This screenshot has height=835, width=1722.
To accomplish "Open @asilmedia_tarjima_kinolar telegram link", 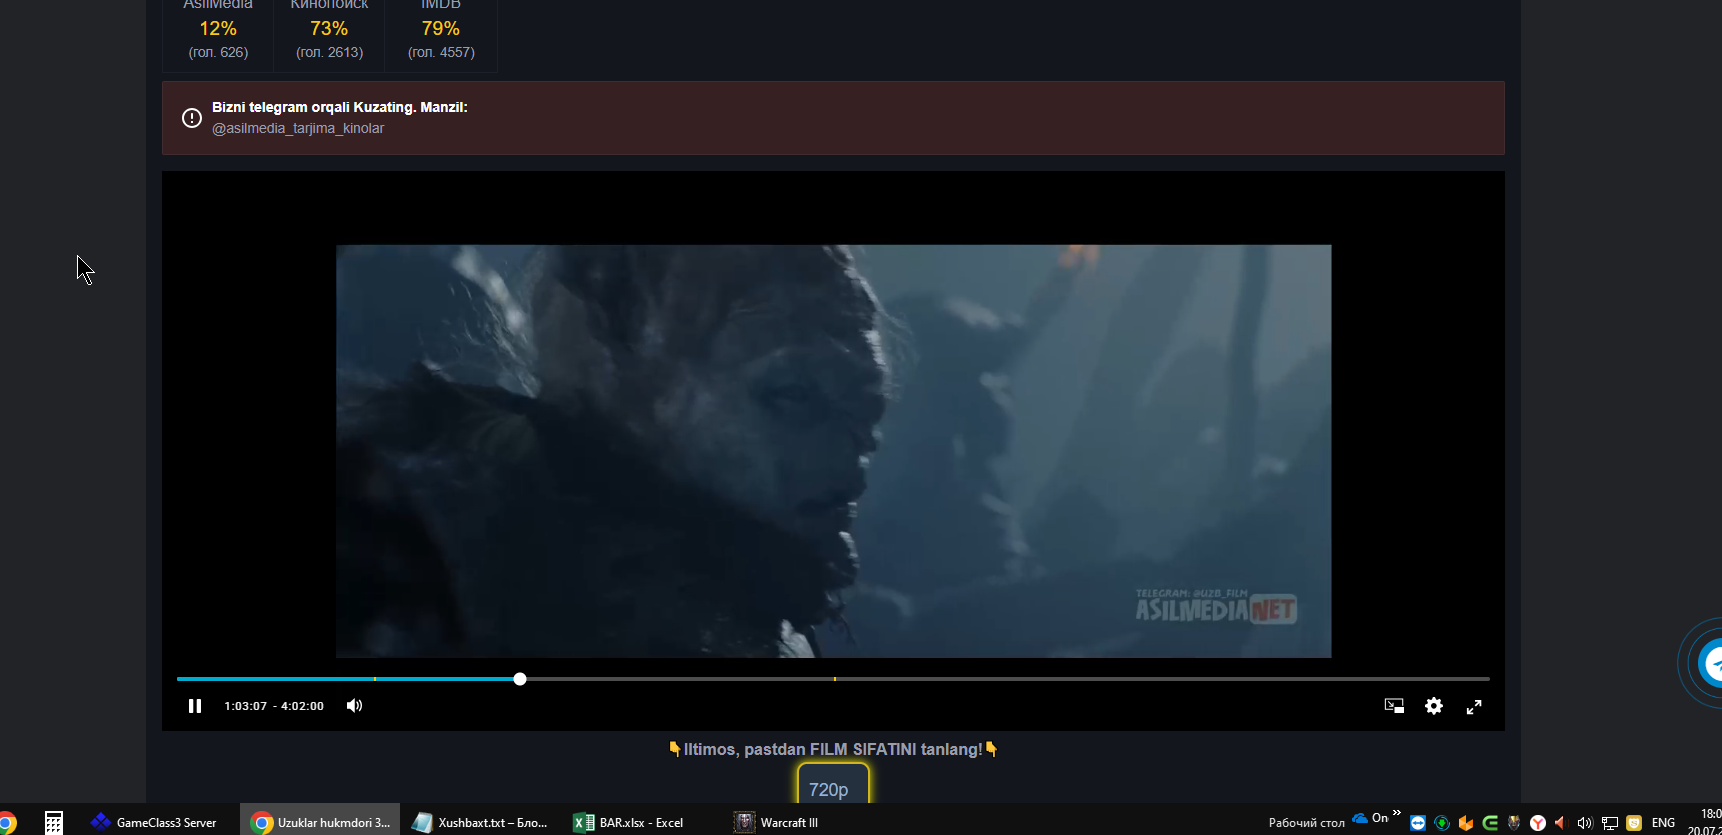I will click(298, 128).
